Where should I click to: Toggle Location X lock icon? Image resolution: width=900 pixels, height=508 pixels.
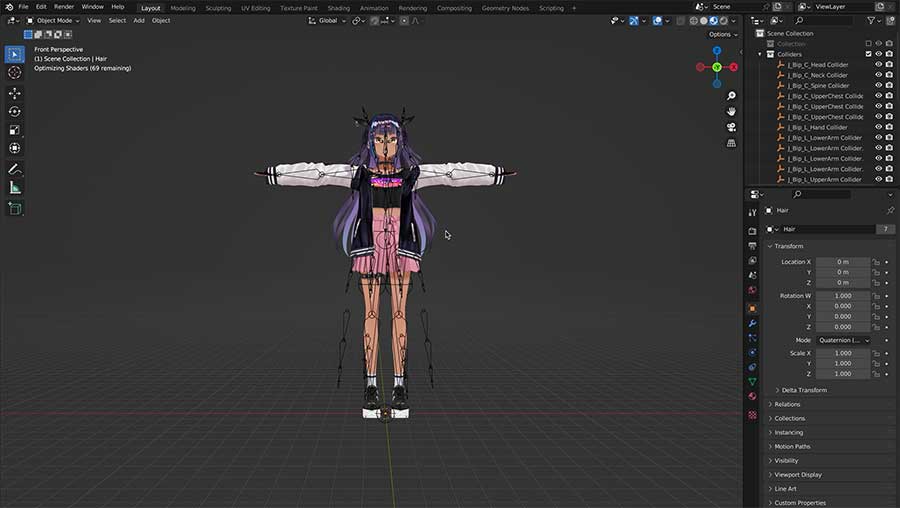[x=876, y=262]
